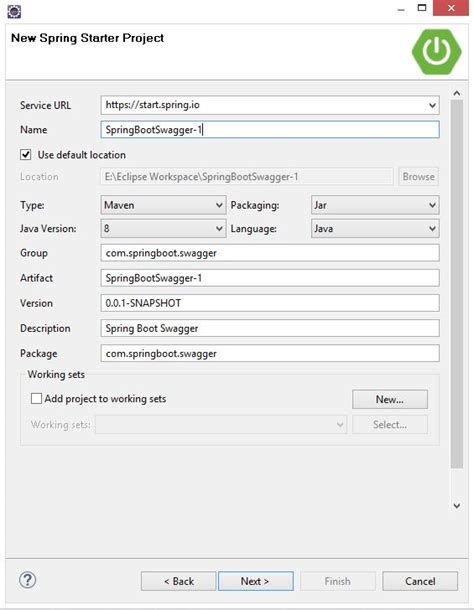474x610 pixels.
Task: Open the Java Version dropdown
Action: (163, 228)
